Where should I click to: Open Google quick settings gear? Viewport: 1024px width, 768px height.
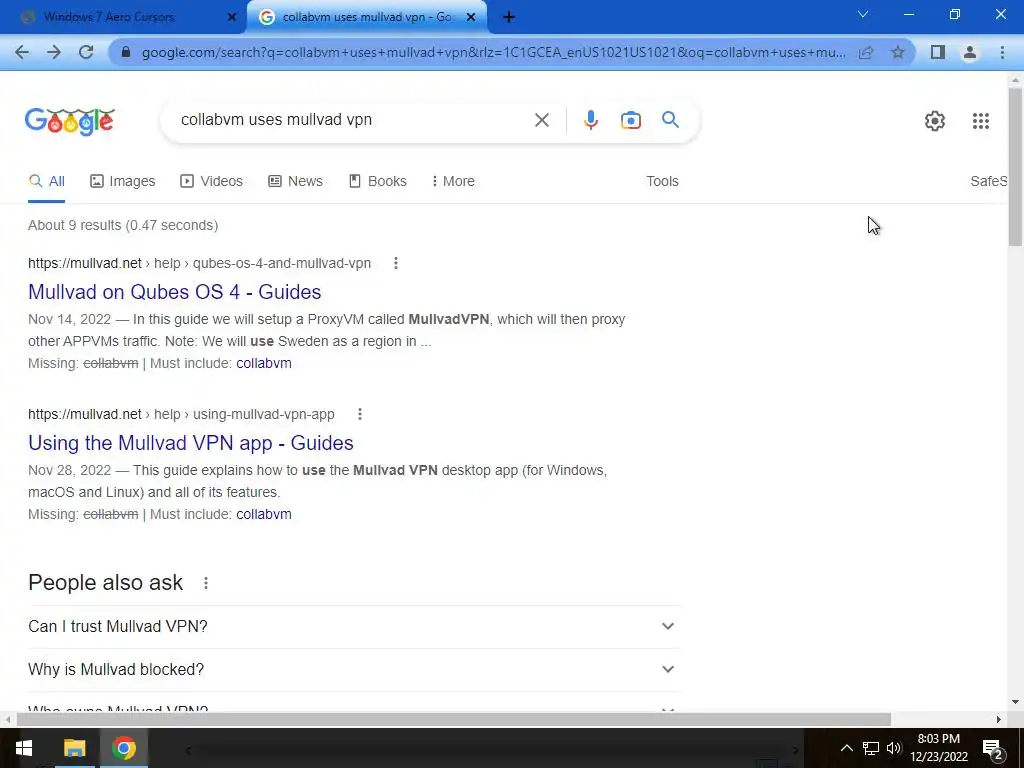935,121
